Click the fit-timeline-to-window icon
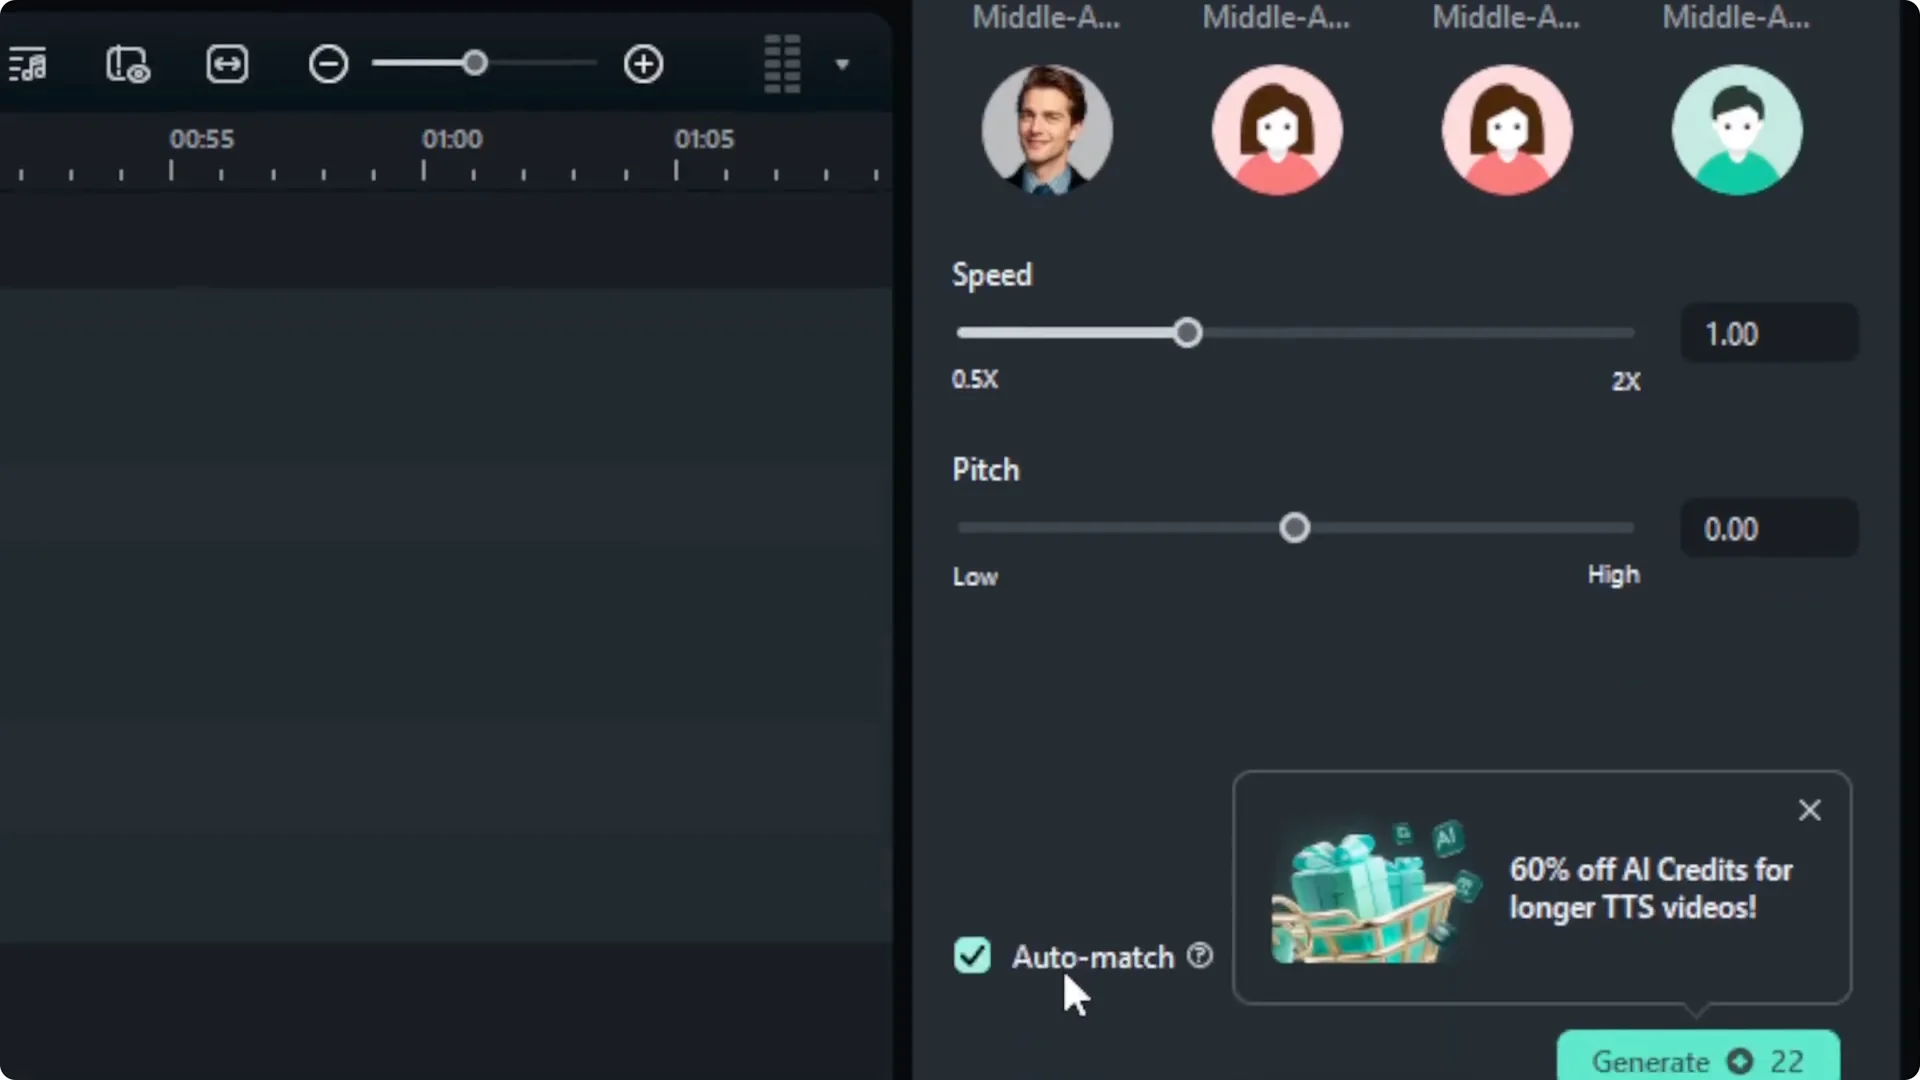Image resolution: width=1920 pixels, height=1080 pixels. [227, 64]
